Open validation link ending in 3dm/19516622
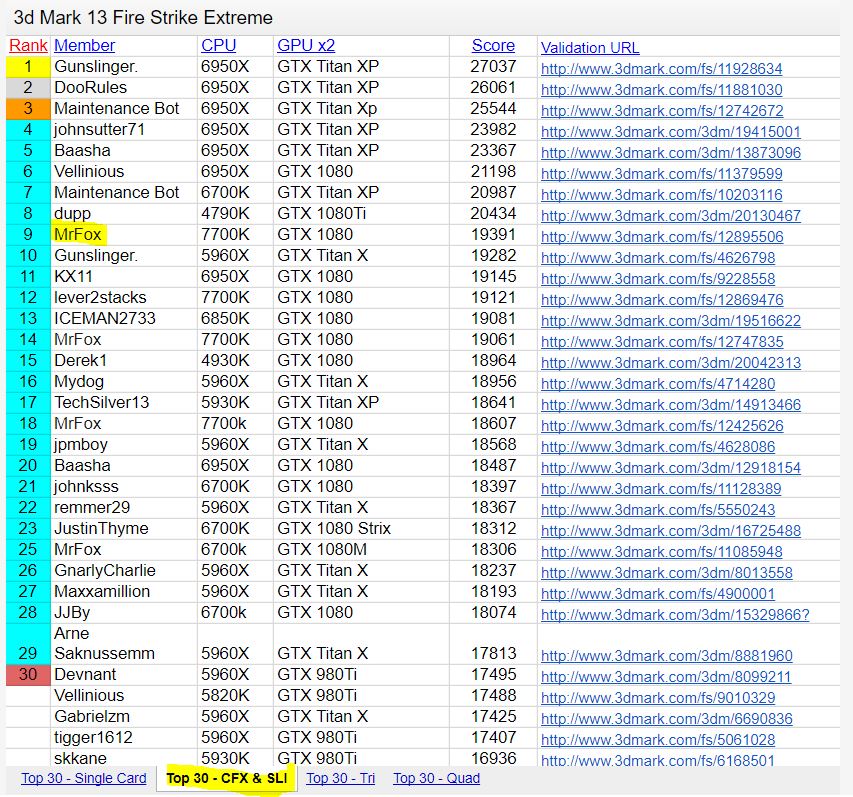Screen dimensions: 853x797 671,321
